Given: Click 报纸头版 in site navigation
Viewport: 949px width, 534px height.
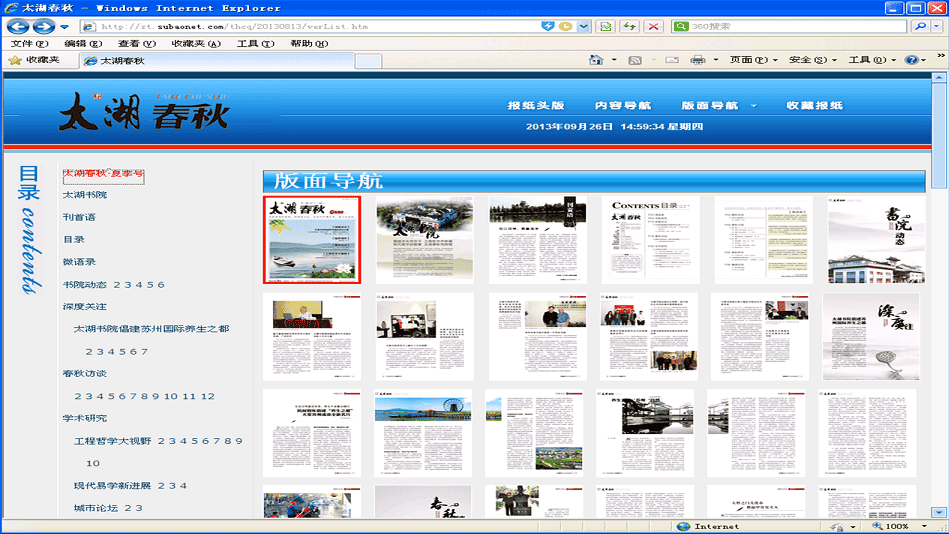Looking at the screenshot, I should (536, 105).
